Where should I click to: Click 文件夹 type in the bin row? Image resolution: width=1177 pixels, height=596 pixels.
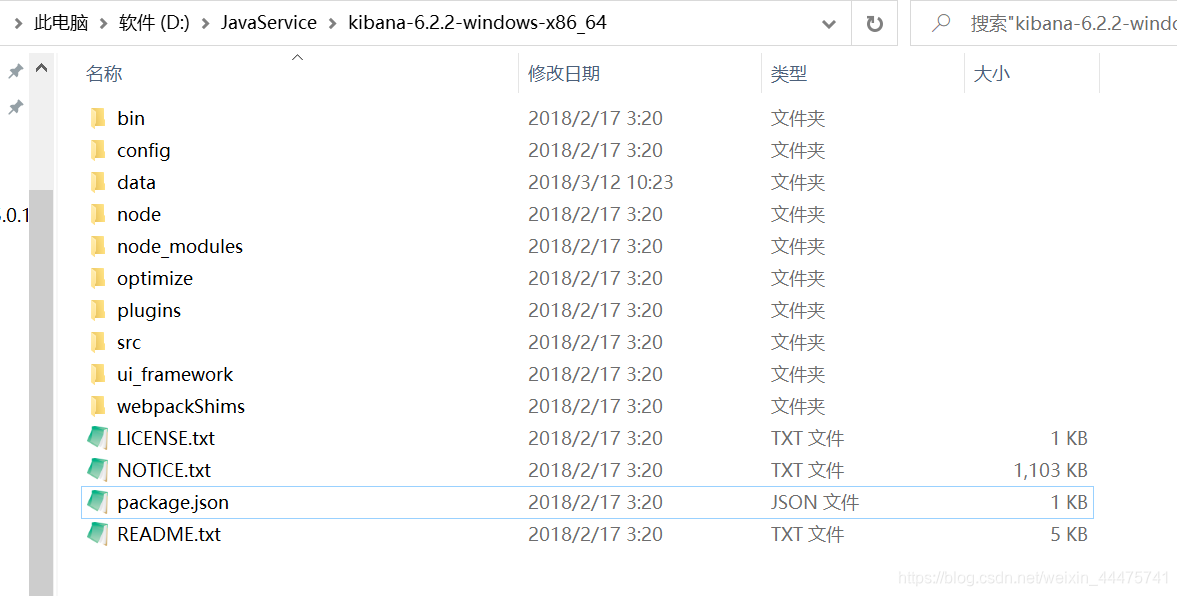point(797,118)
